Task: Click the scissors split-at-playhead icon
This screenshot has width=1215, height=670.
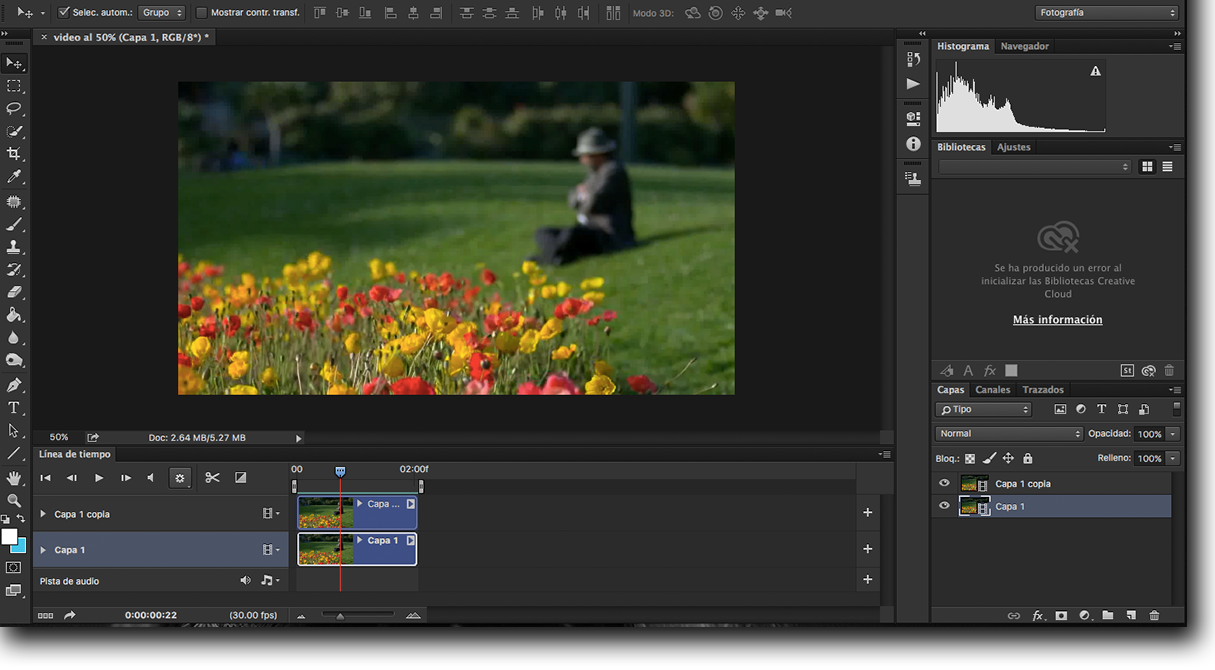Action: pyautogui.click(x=212, y=478)
